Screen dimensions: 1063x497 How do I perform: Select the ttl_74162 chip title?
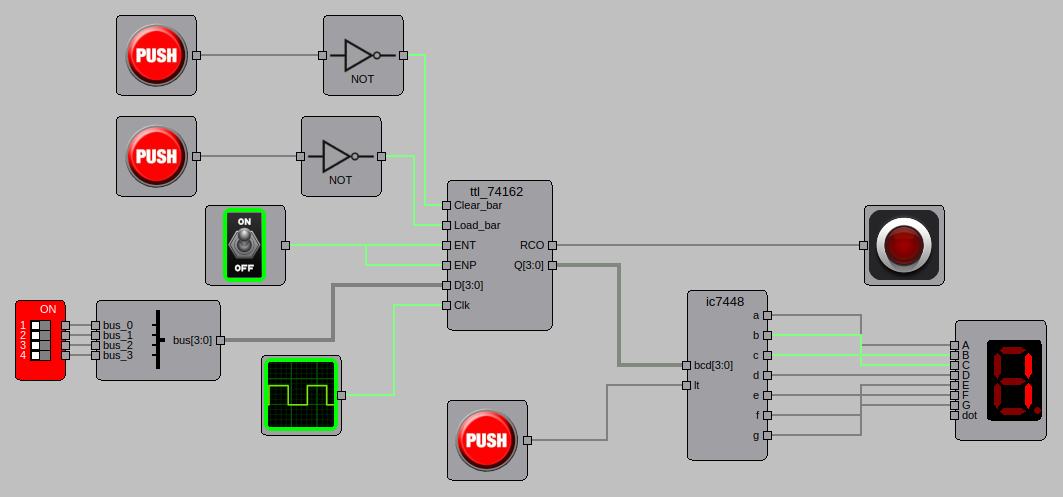[x=496, y=192]
